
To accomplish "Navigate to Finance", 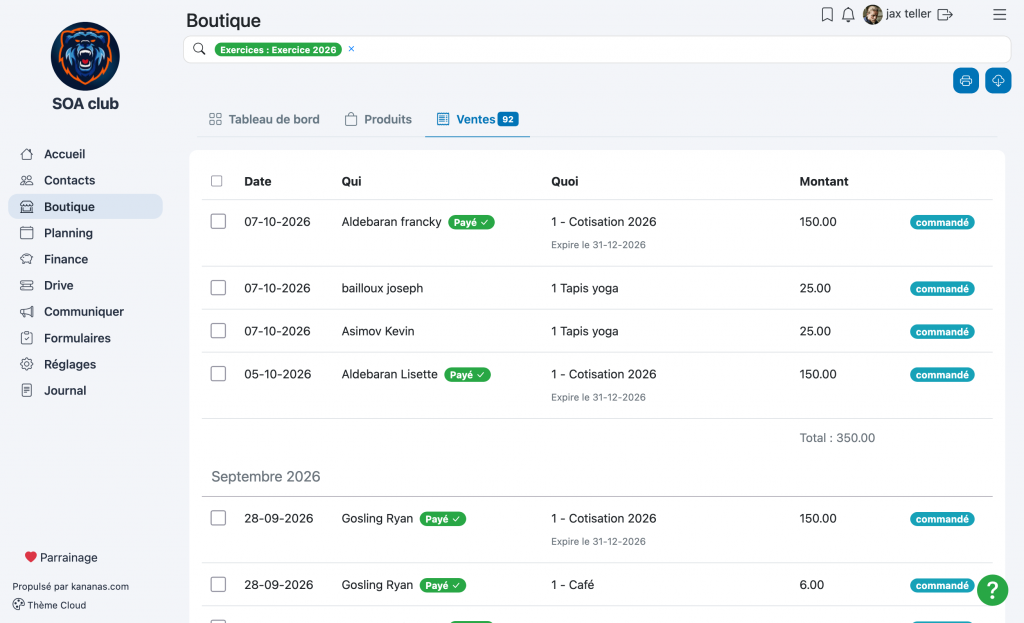I will 65,259.
